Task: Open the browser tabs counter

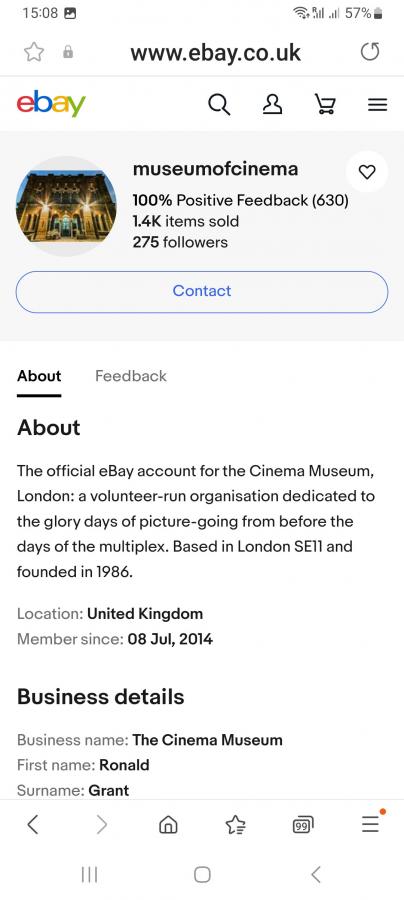Action: [x=302, y=825]
